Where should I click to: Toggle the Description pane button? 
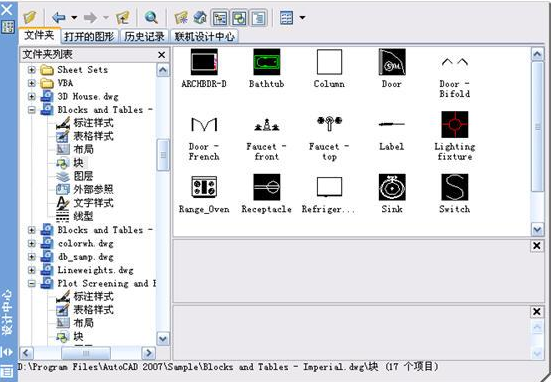click(258, 18)
